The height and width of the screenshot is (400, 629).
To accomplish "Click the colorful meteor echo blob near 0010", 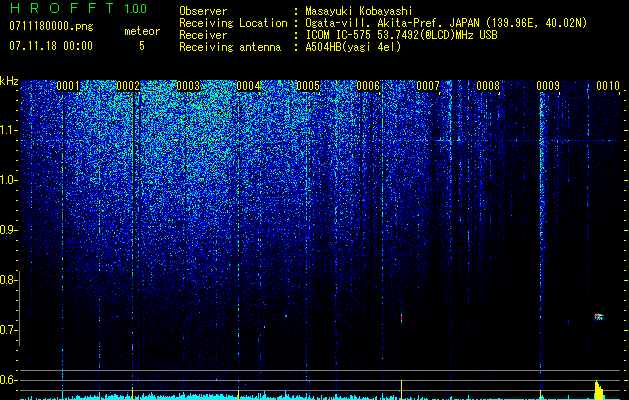I will click(x=599, y=317).
